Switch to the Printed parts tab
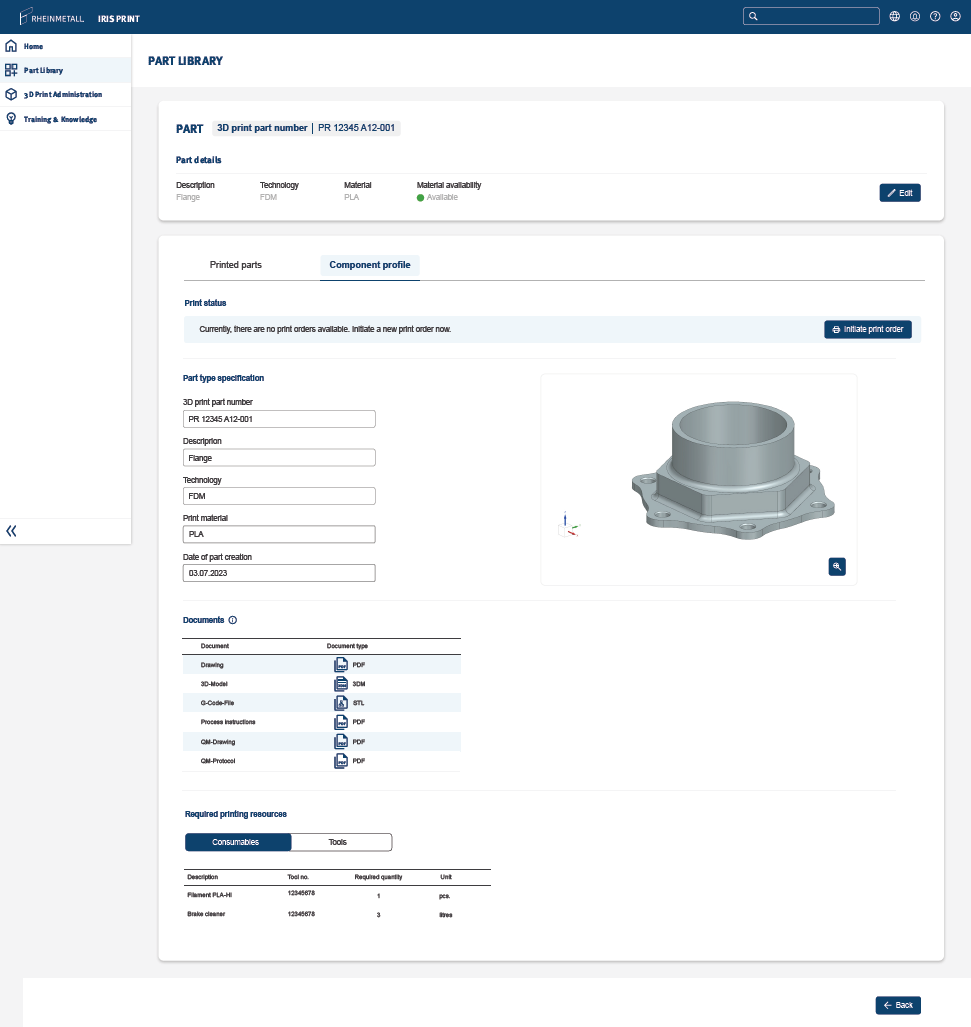 pyautogui.click(x=236, y=265)
